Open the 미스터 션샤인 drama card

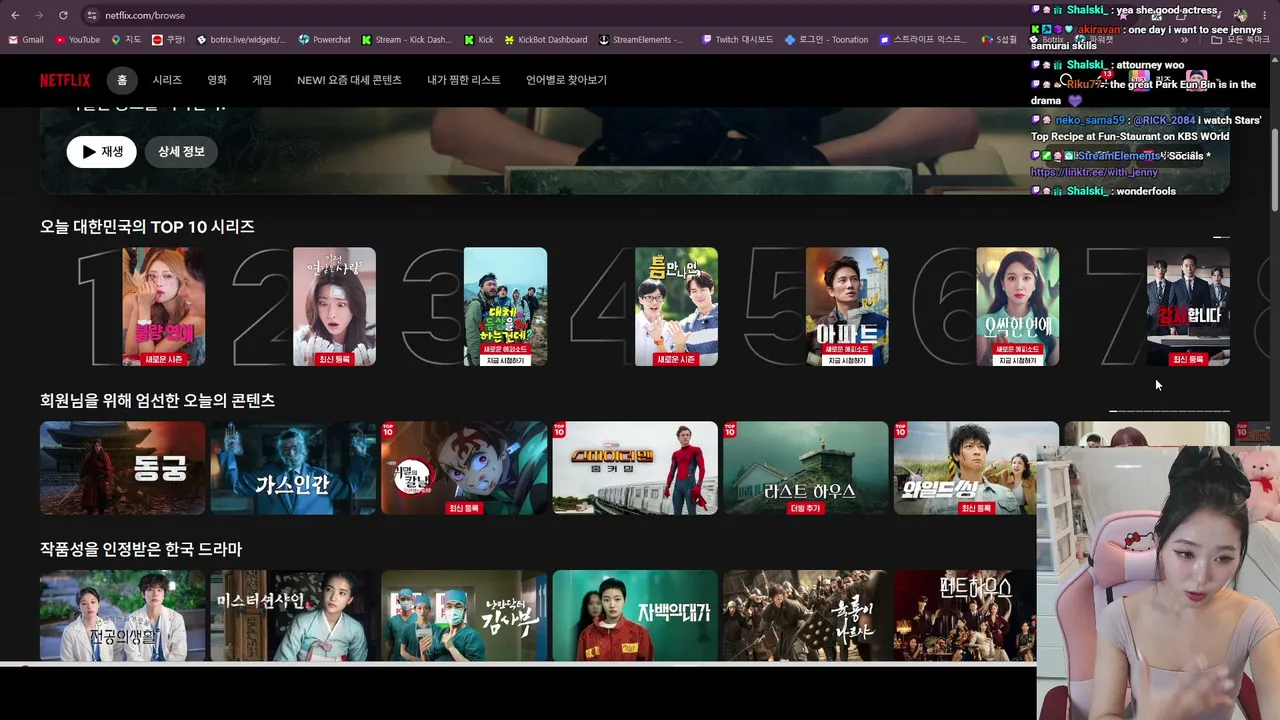[x=293, y=616]
